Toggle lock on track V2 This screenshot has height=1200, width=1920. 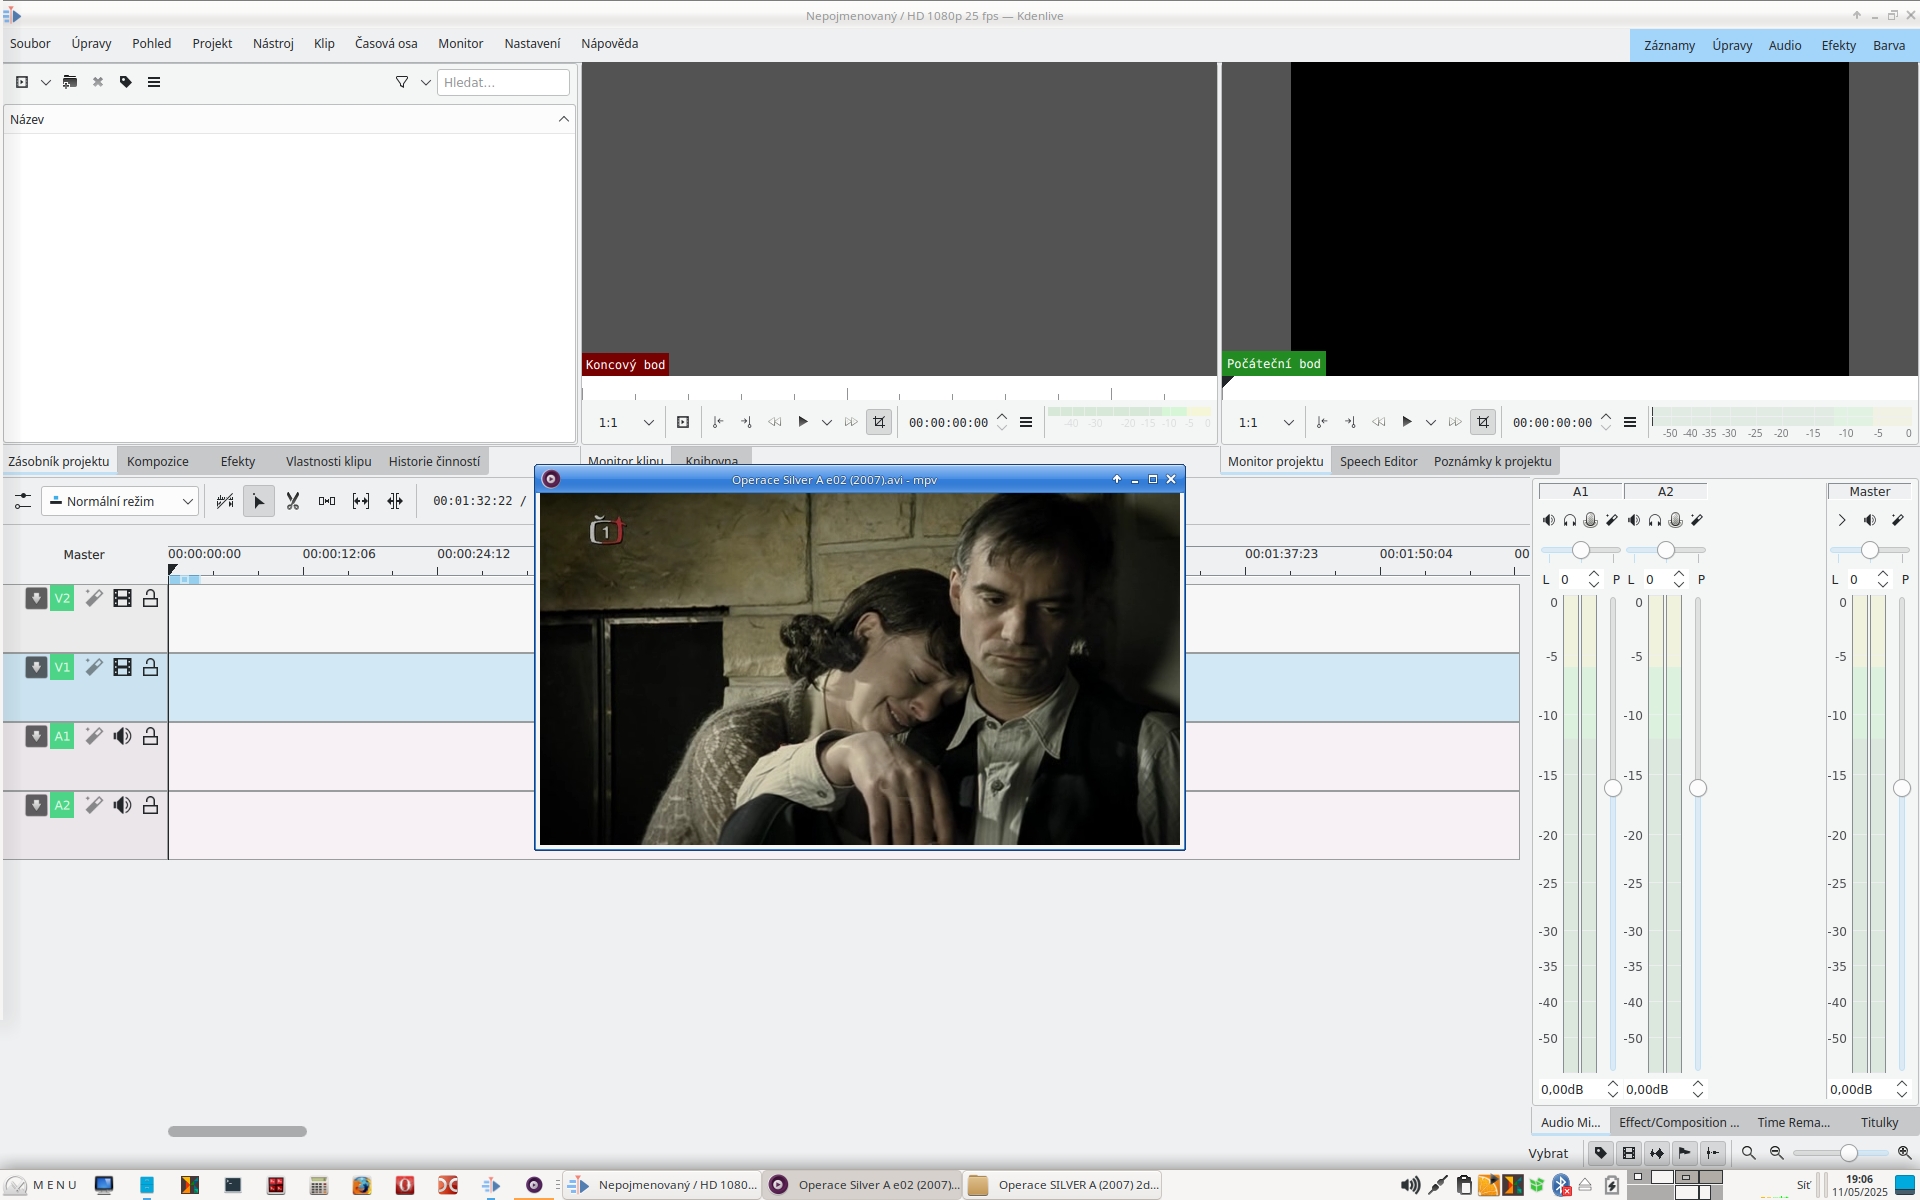tap(150, 598)
